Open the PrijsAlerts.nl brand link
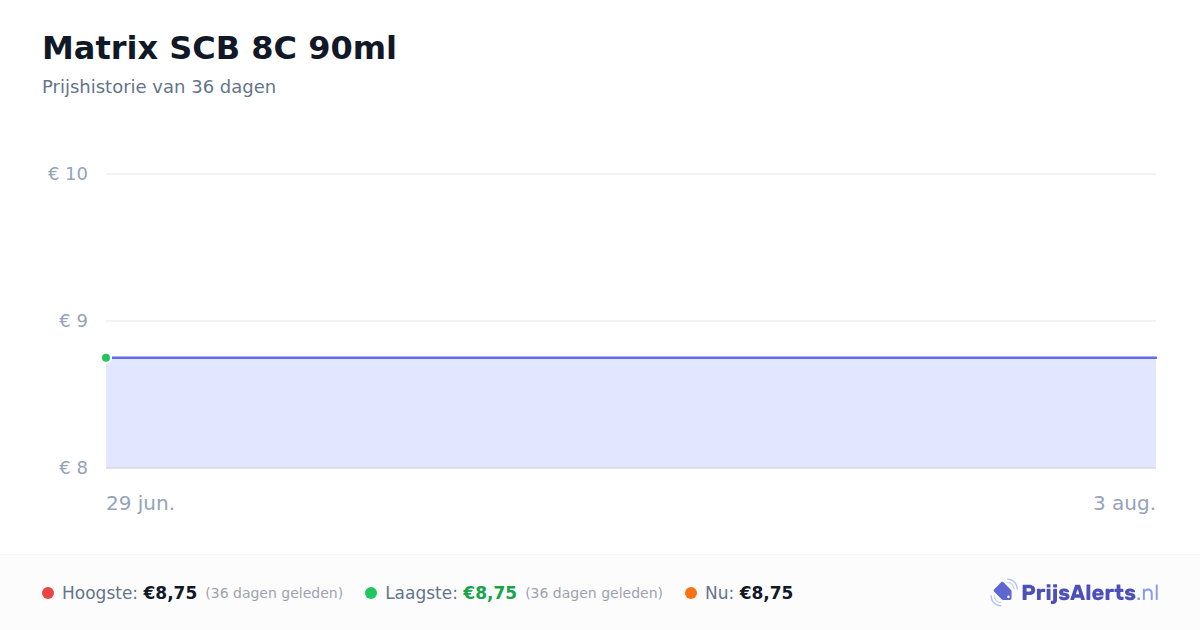 [x=1074, y=593]
